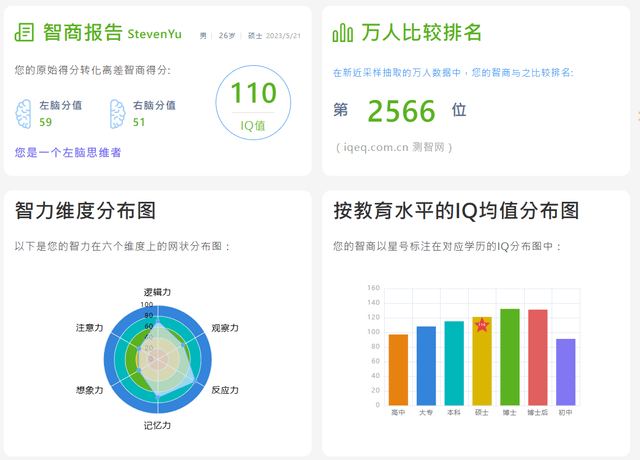
Task: Click the 110 IQ value circle
Action: click(x=253, y=102)
